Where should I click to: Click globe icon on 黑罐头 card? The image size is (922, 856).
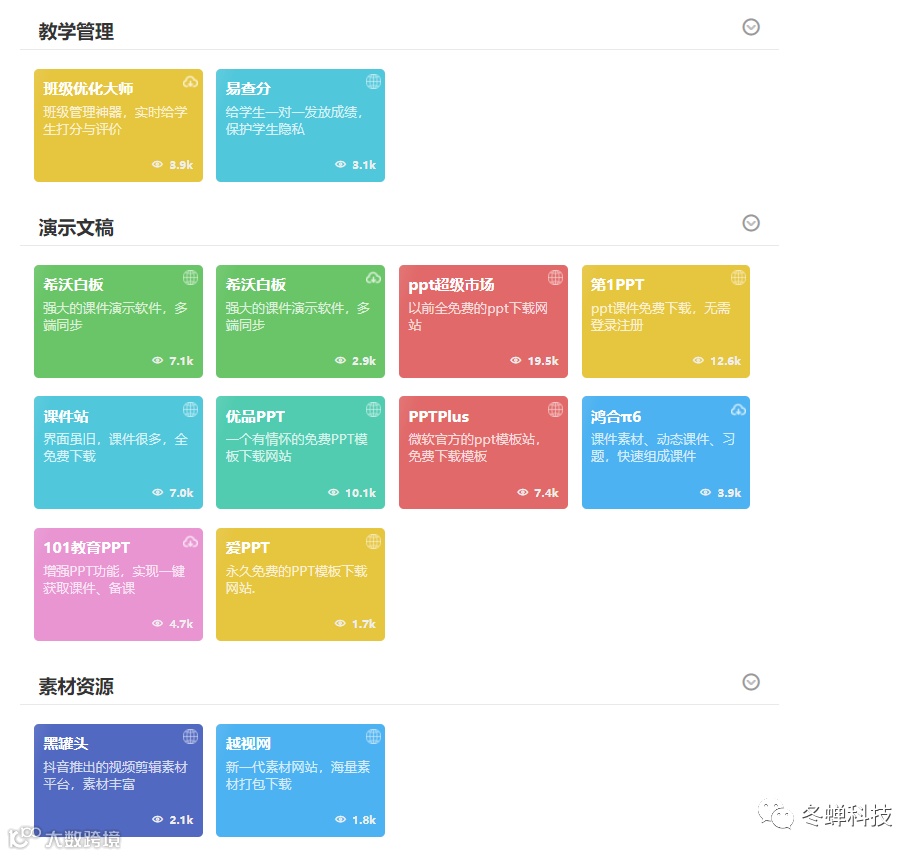190,736
